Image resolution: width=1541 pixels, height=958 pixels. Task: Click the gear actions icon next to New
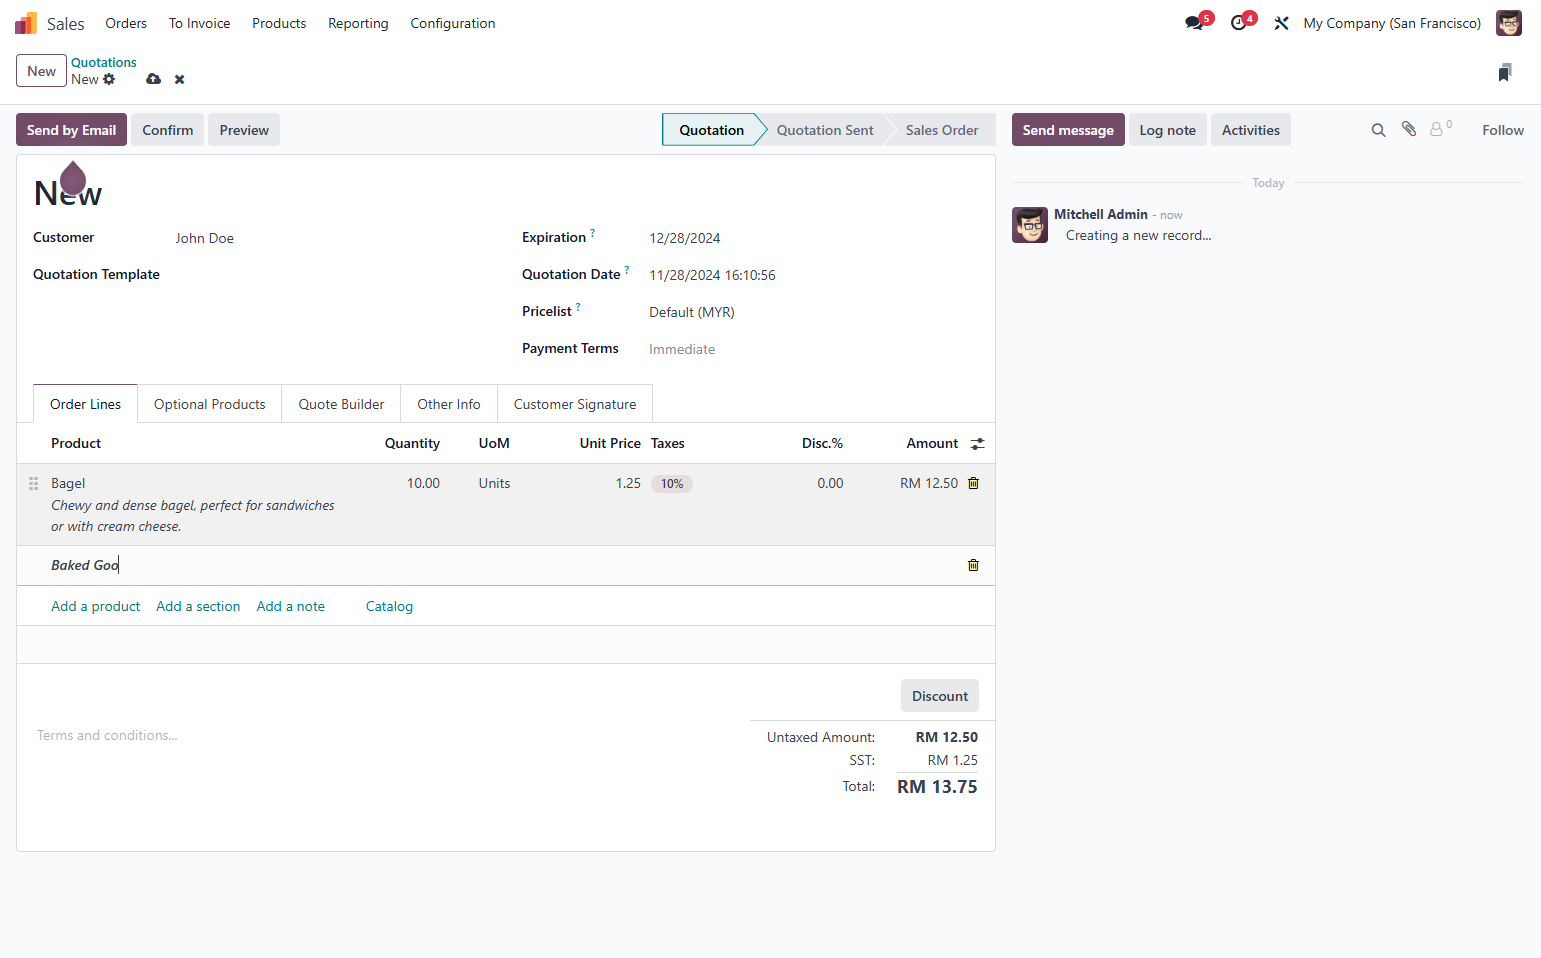109,79
